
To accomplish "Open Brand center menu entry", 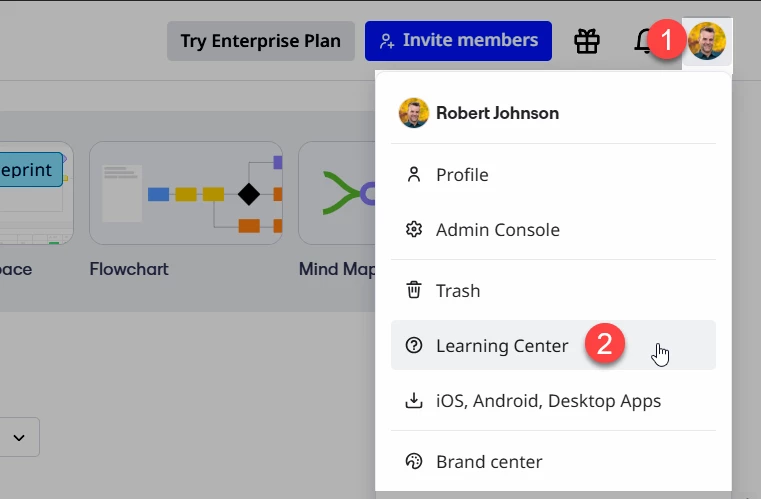I will pyautogui.click(x=553, y=461).
